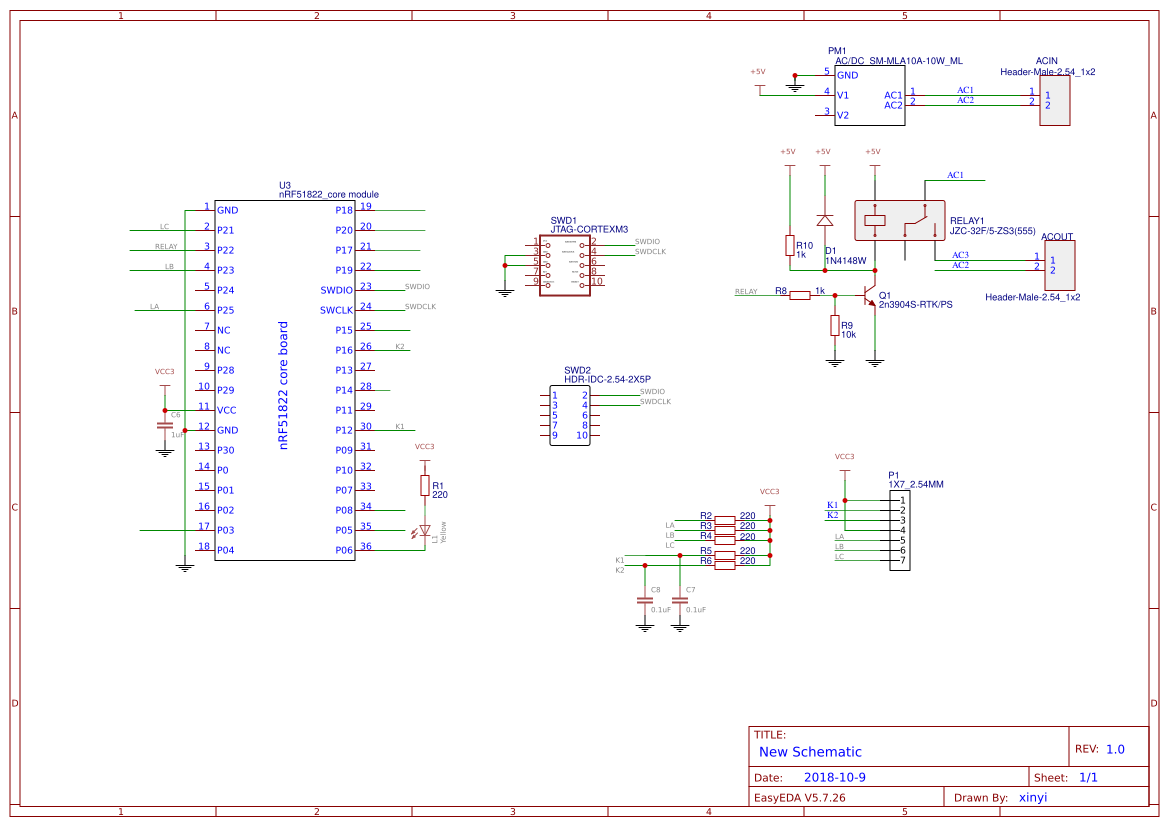
Task: Click the AC1 net label above the relay
Action: 955,175
